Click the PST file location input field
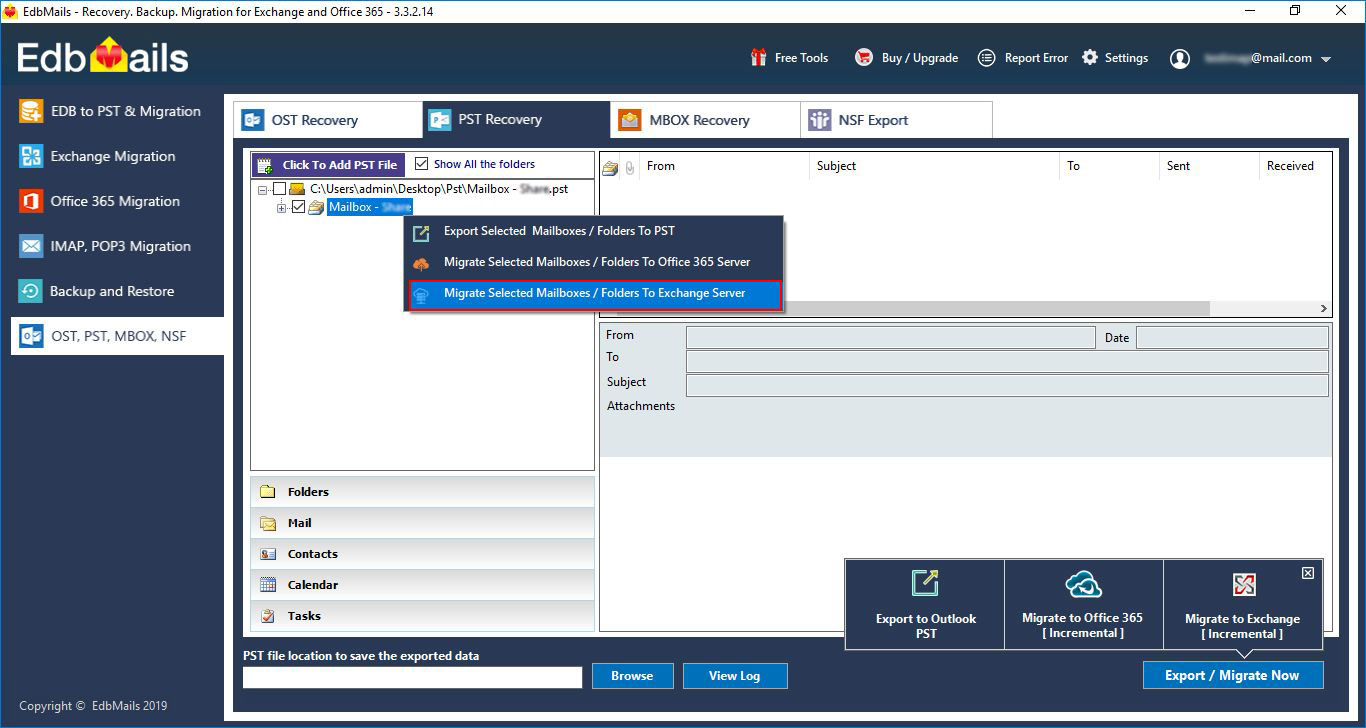 tap(412, 677)
